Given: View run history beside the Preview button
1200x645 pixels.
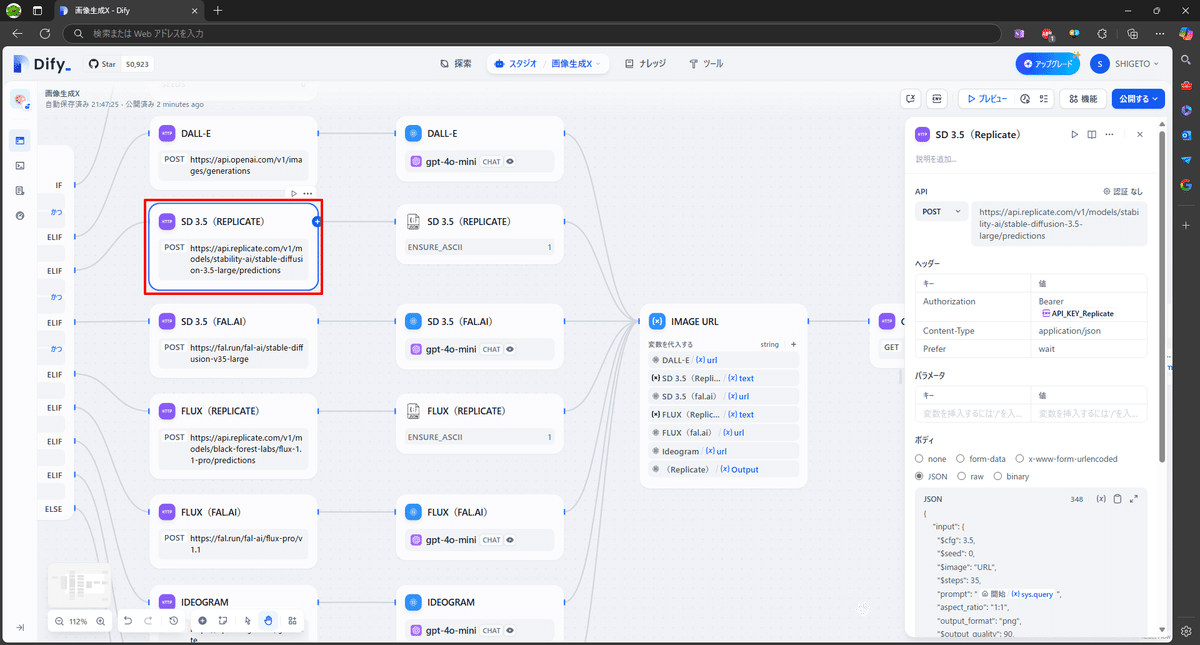Looking at the screenshot, I should [x=1025, y=99].
